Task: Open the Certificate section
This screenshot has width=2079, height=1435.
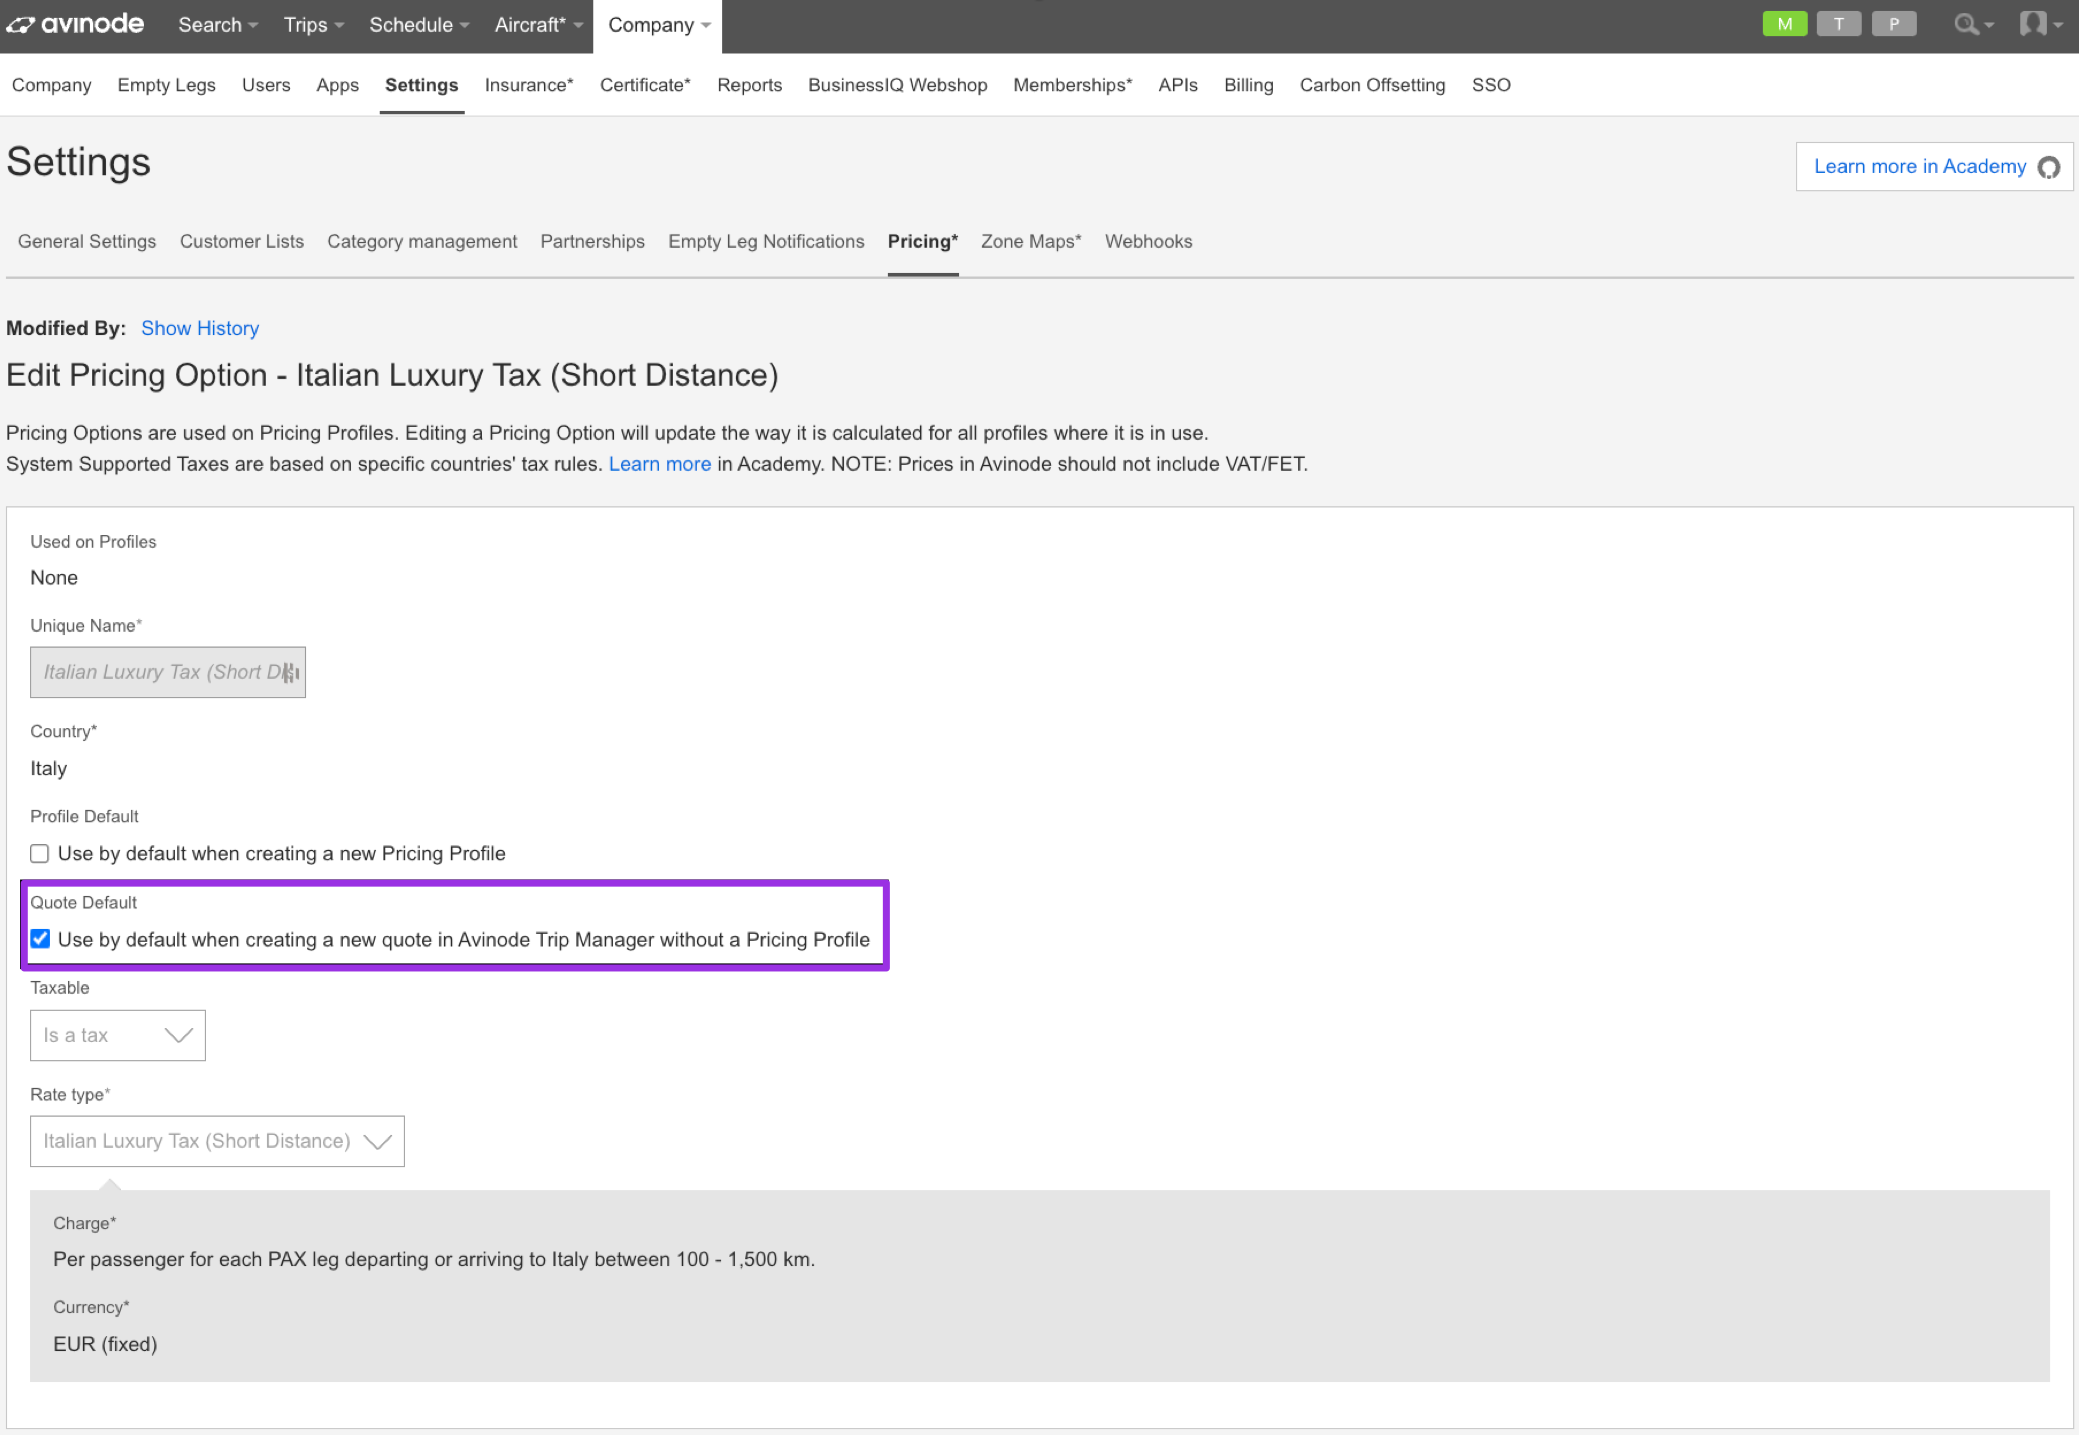Action: [x=645, y=85]
